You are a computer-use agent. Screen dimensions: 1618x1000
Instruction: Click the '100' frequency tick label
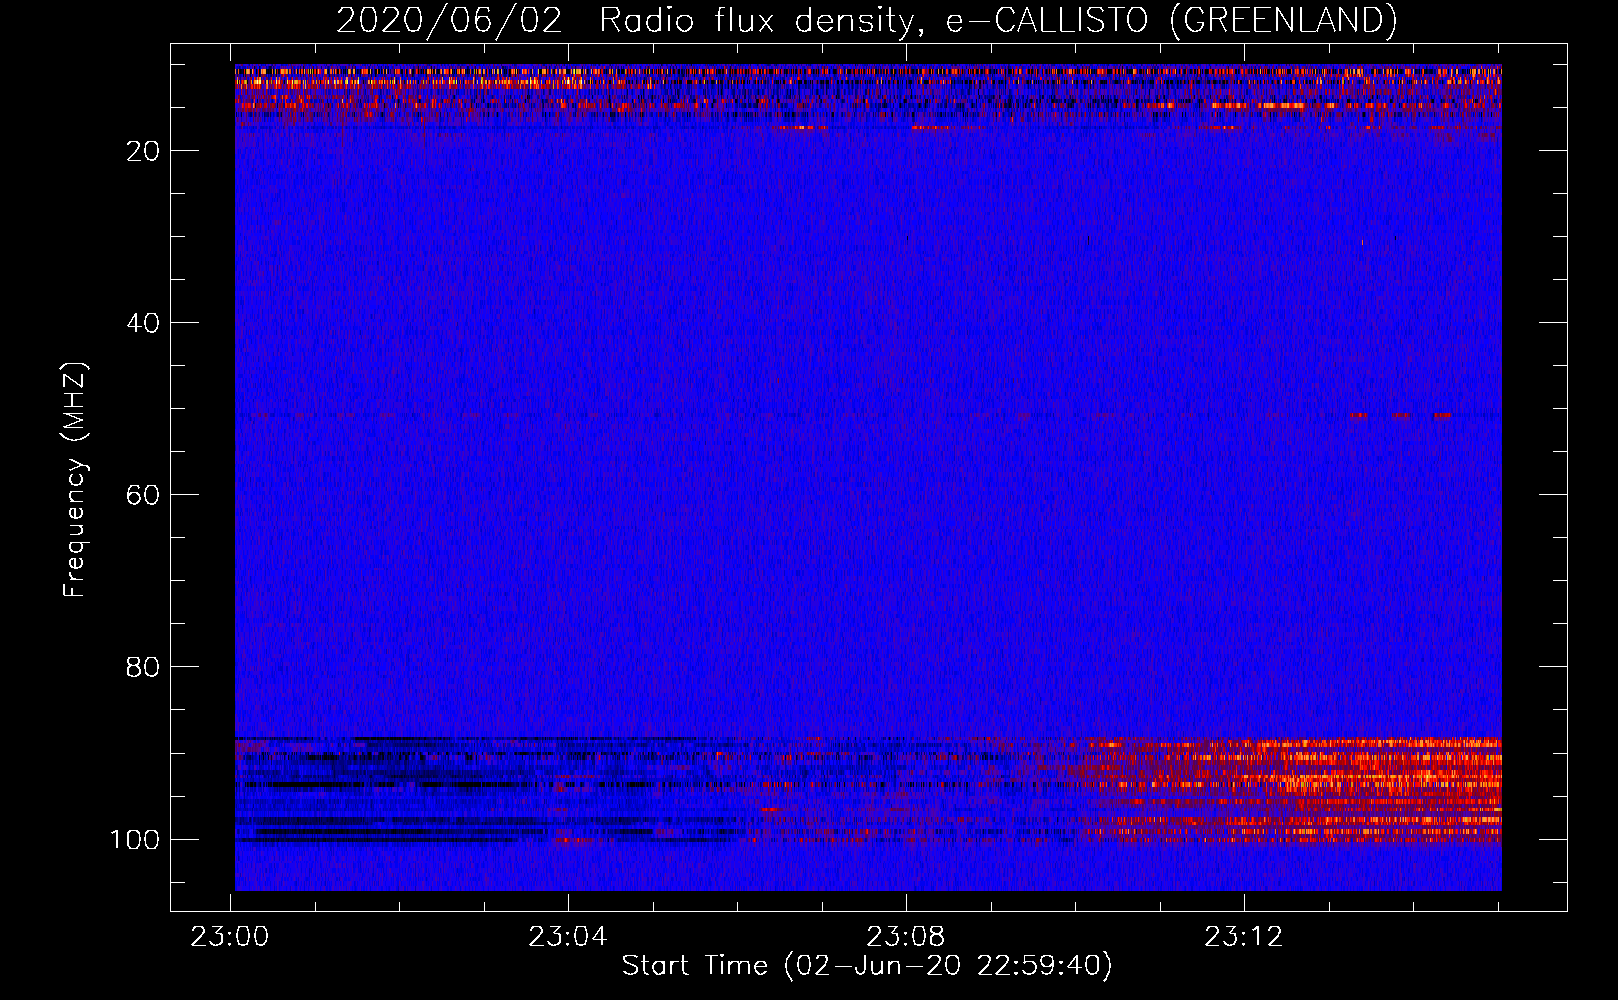135,839
